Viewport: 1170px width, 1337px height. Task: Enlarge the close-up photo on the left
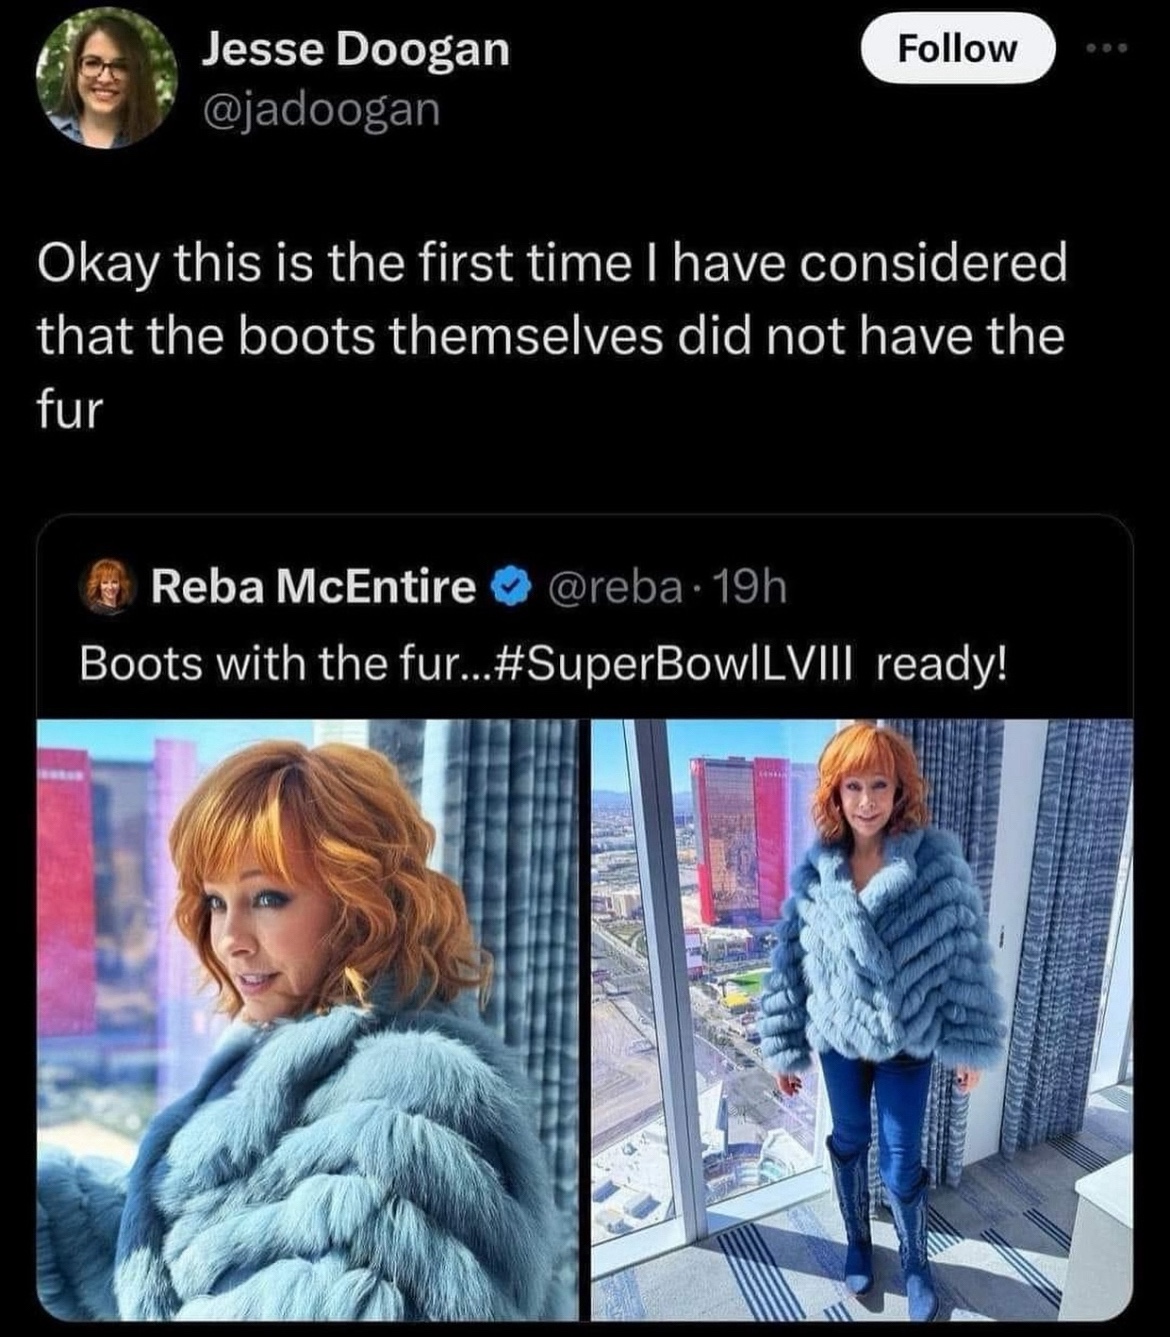(307, 1018)
